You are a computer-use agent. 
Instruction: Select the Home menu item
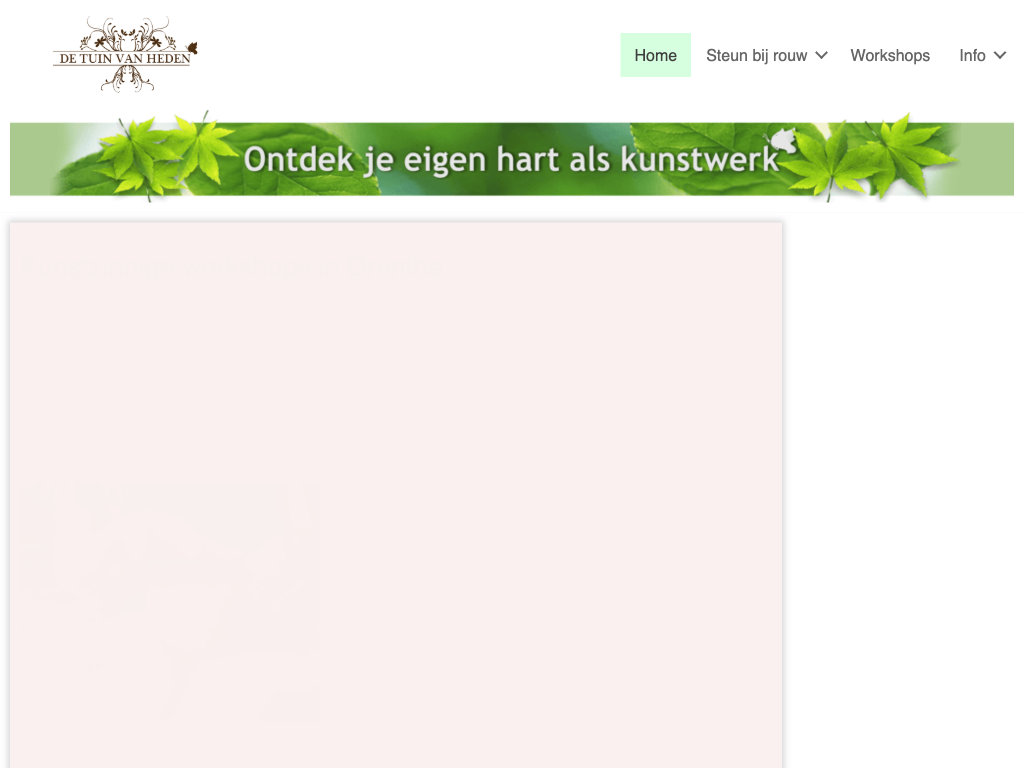tap(655, 56)
